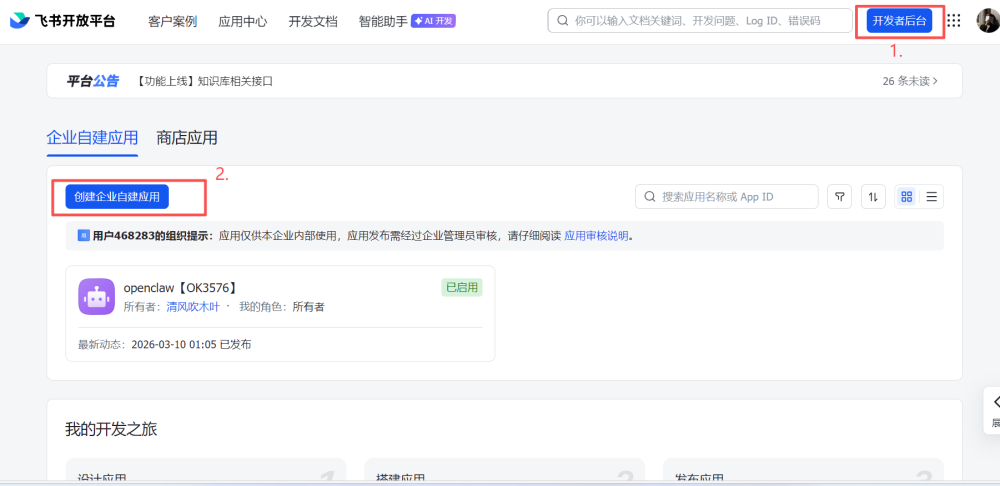Click the openclaw purple robot app icon
The height and width of the screenshot is (486, 1000).
[97, 296]
